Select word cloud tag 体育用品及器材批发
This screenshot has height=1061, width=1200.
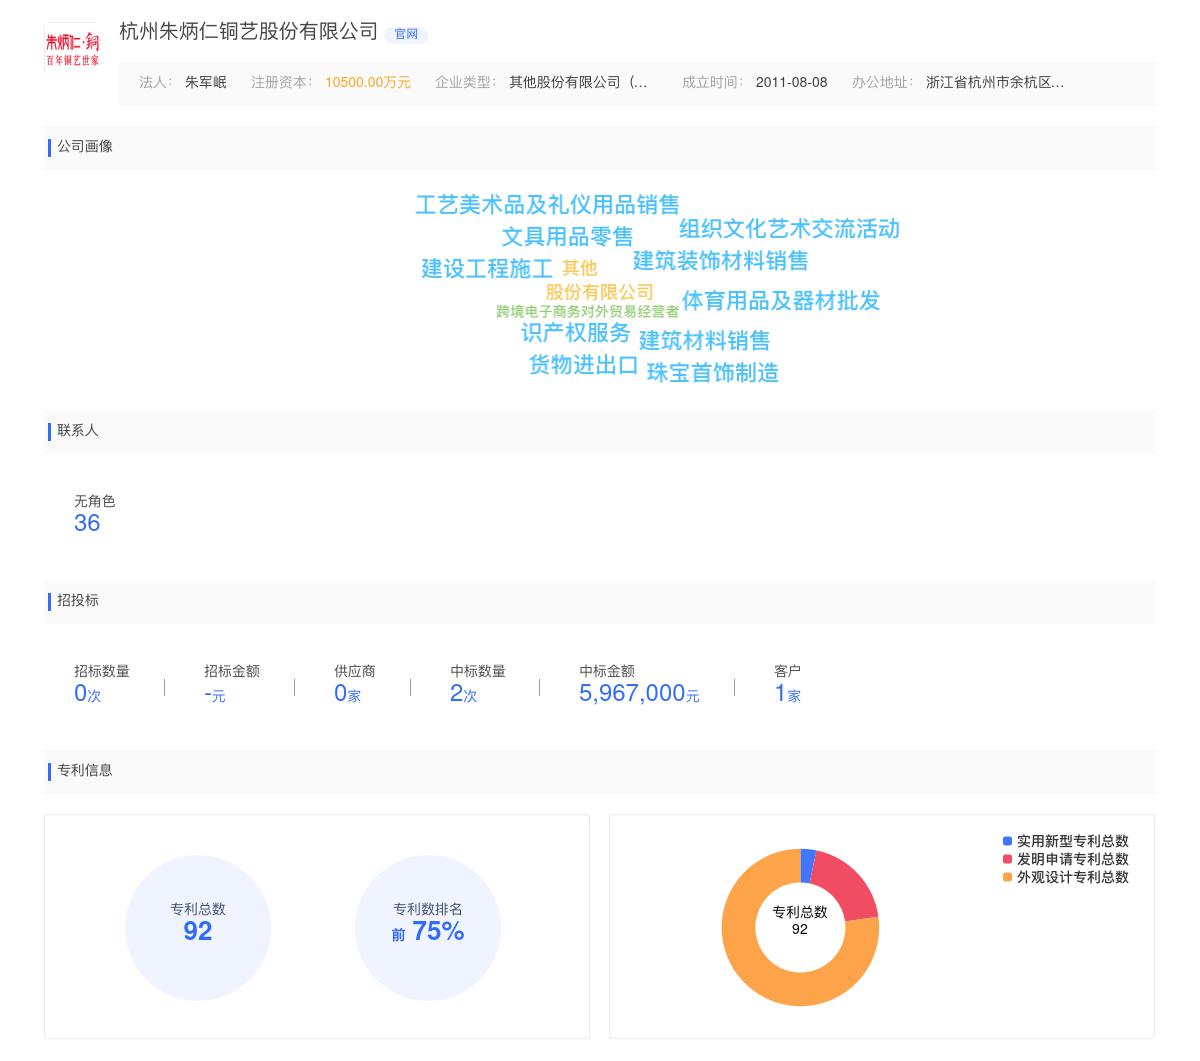(781, 301)
